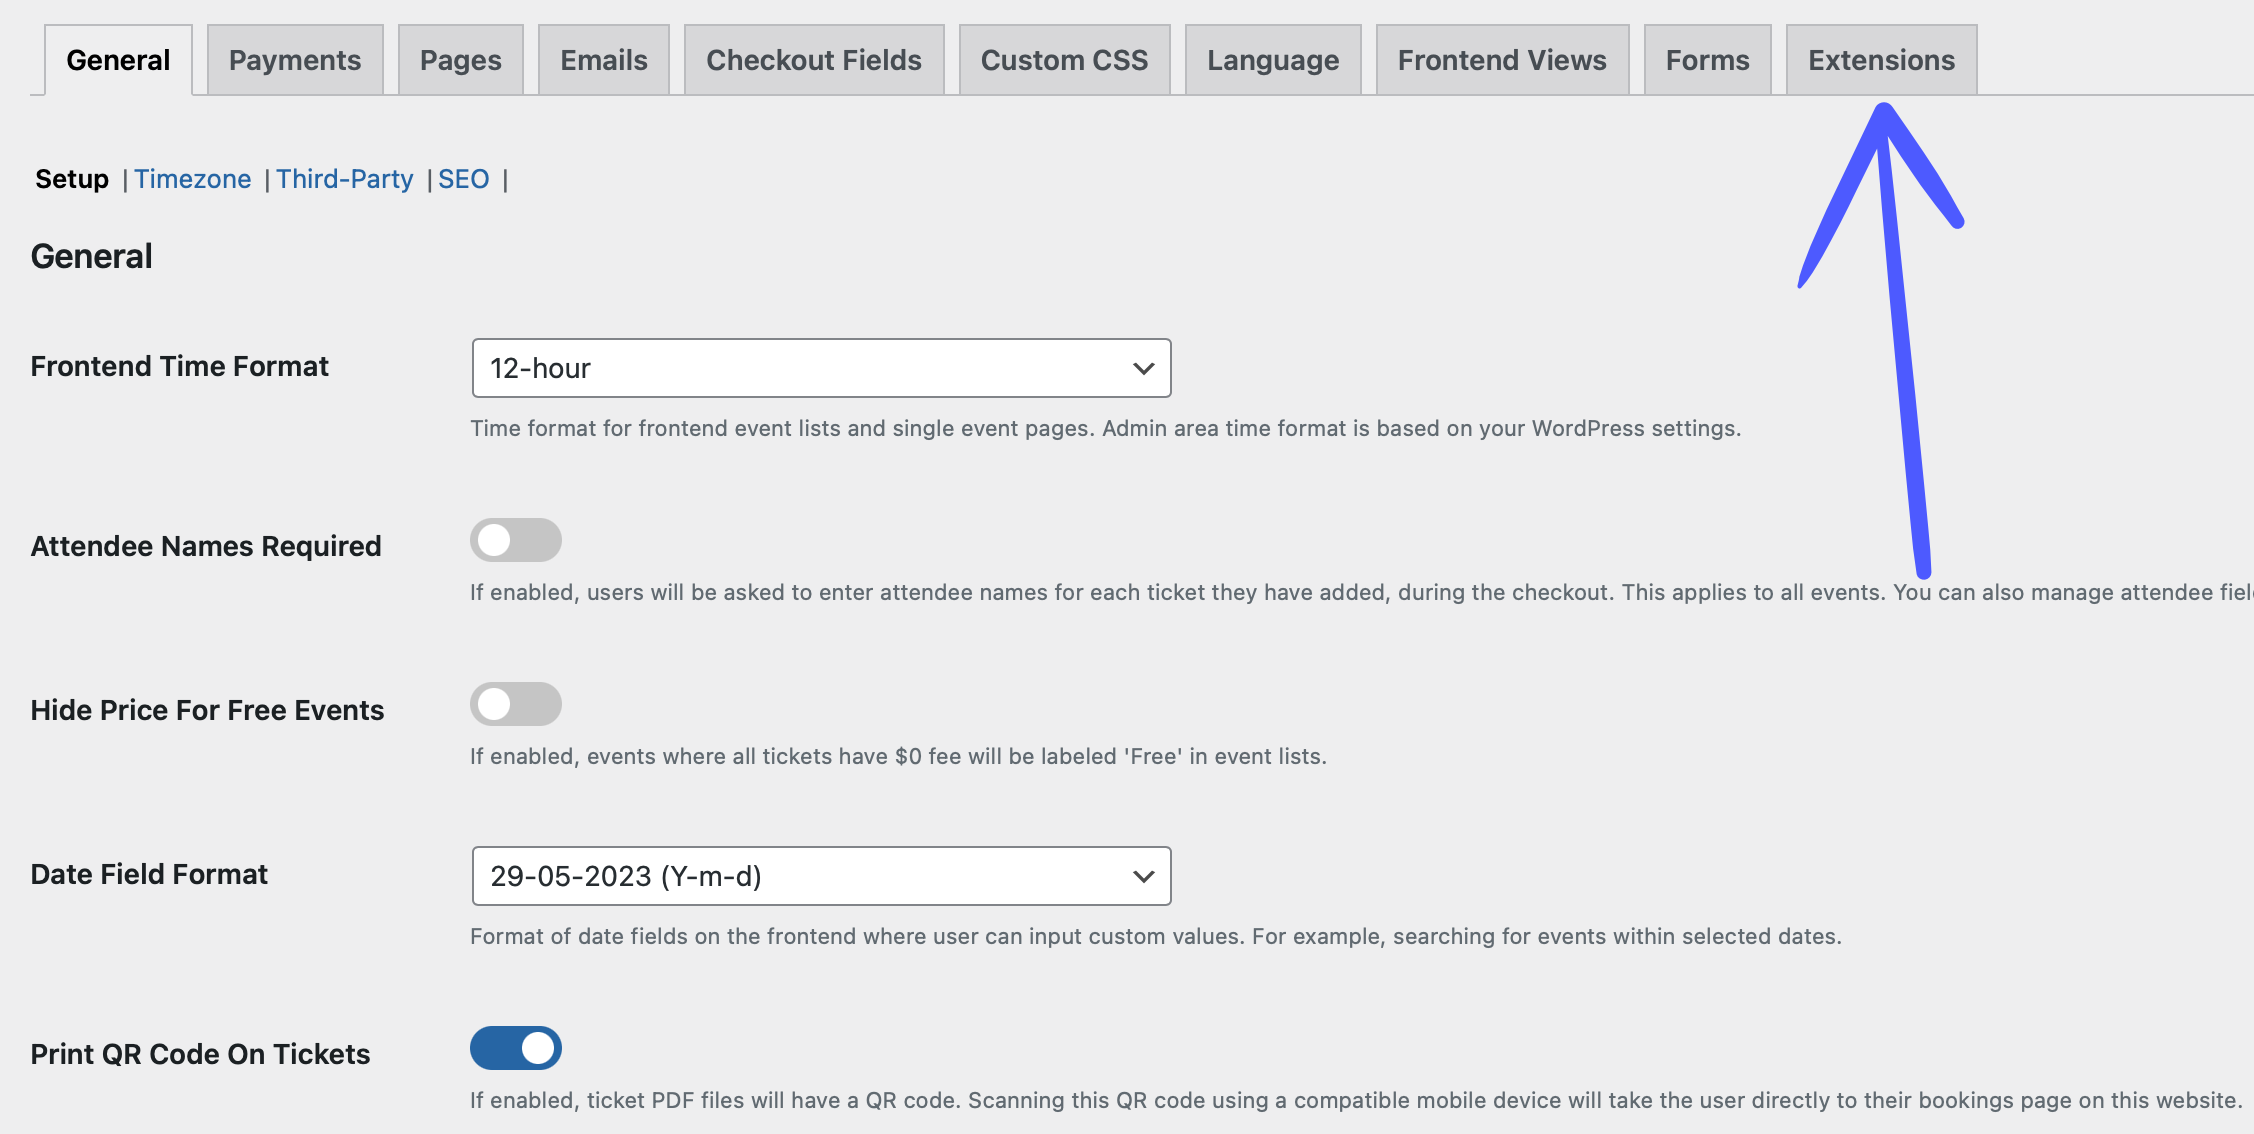This screenshot has width=2254, height=1134.
Task: Open the Emails tab
Action: coord(603,60)
